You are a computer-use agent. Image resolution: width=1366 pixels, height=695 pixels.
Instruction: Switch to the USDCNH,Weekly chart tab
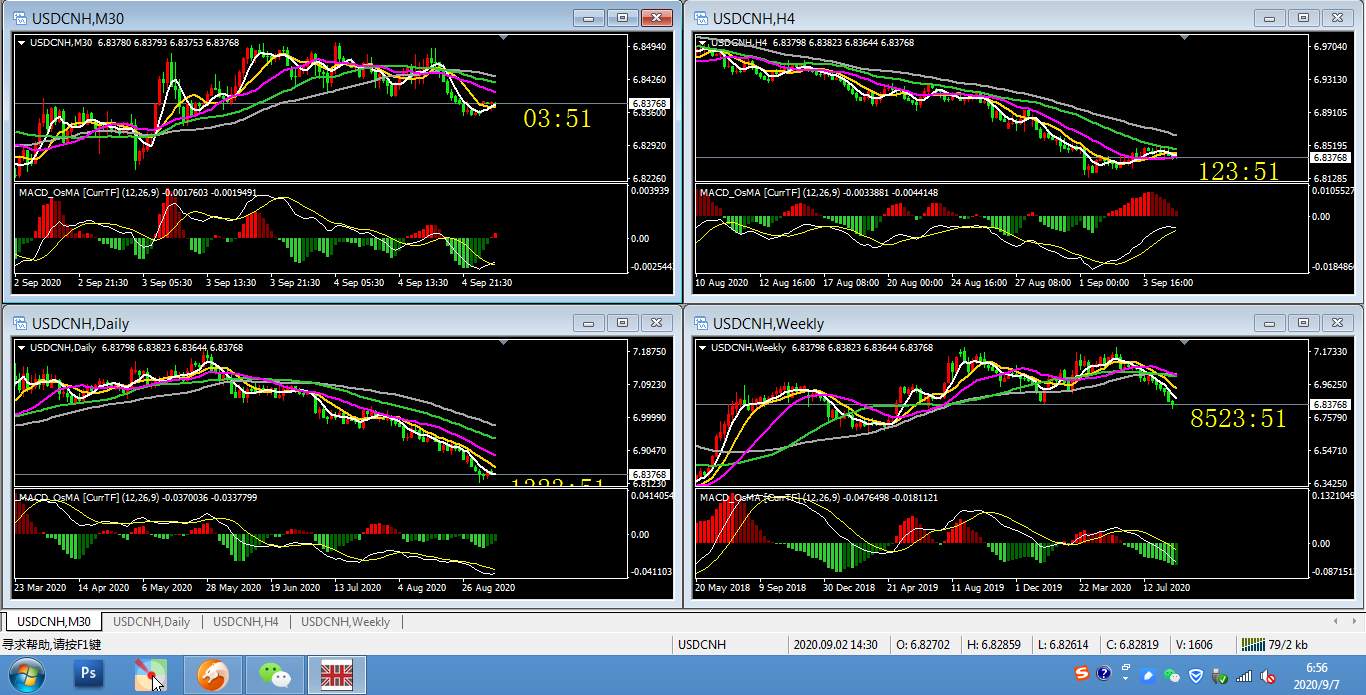tap(345, 622)
